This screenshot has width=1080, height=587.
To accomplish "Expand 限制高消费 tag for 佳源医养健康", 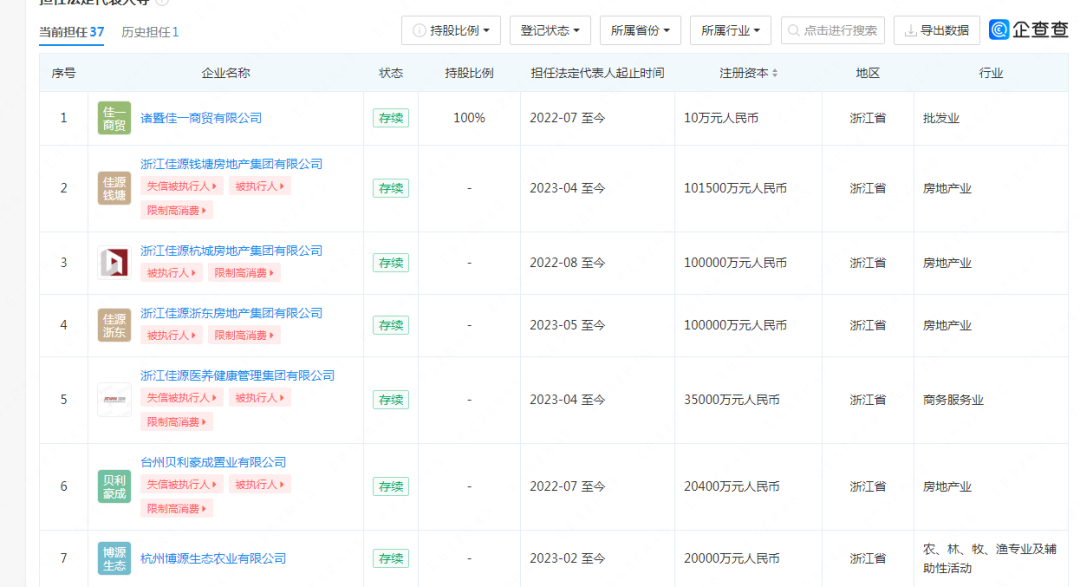I will (176, 422).
